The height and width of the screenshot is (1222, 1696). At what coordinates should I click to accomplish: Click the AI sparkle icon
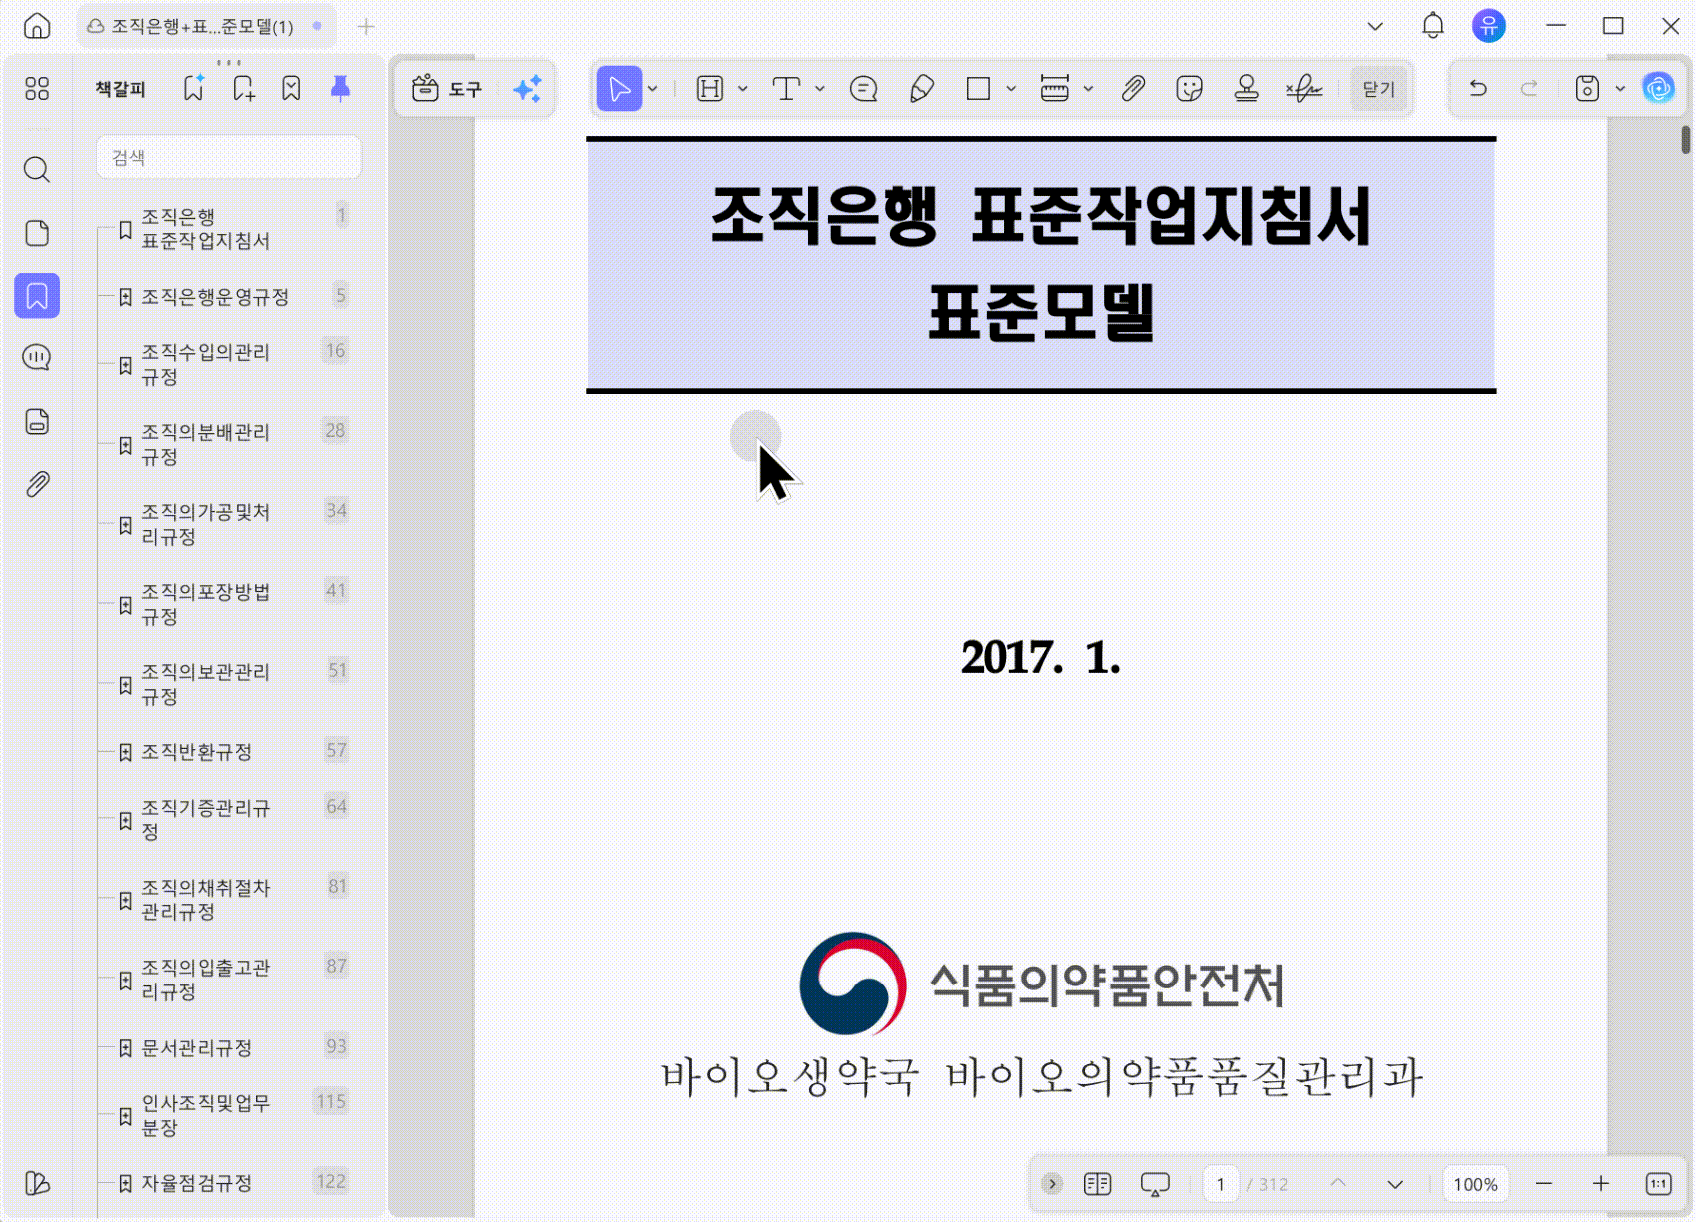click(527, 89)
